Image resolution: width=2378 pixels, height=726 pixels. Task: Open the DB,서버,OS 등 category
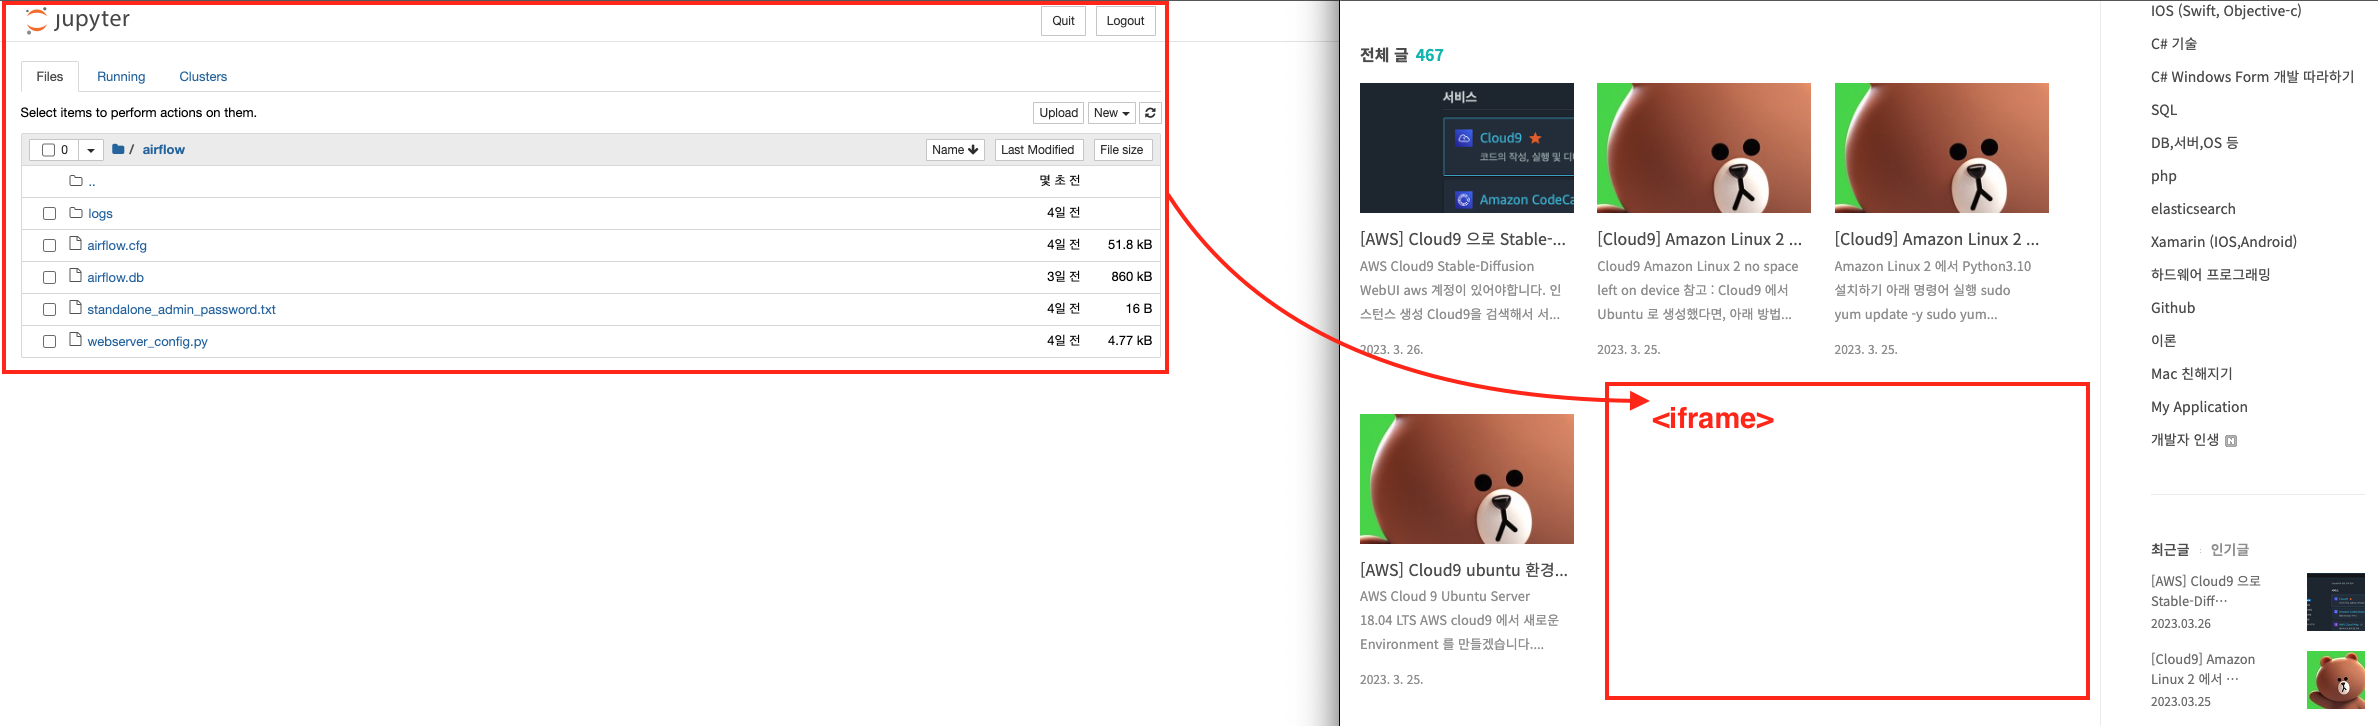[2194, 143]
